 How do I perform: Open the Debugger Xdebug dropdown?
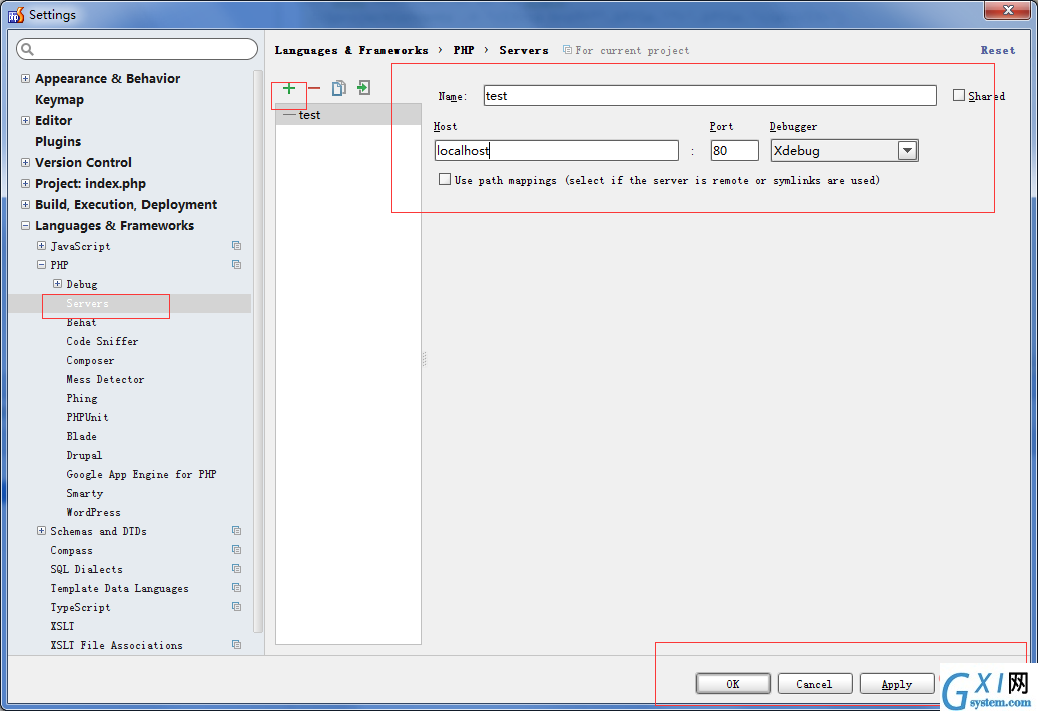907,150
